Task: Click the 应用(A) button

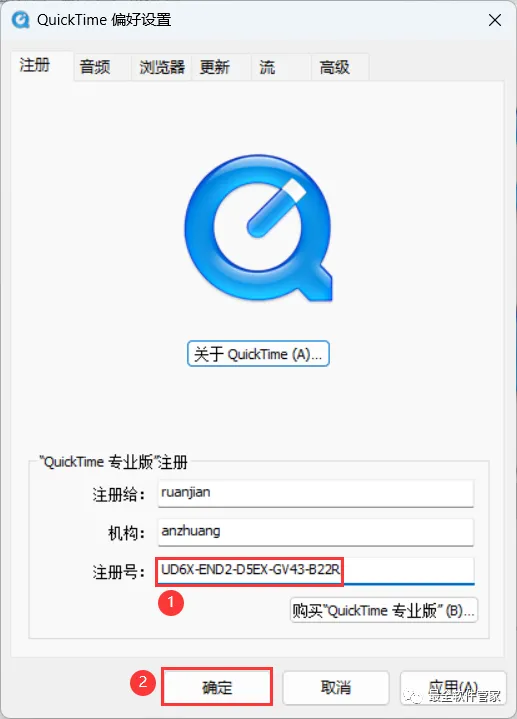Action: [x=453, y=687]
